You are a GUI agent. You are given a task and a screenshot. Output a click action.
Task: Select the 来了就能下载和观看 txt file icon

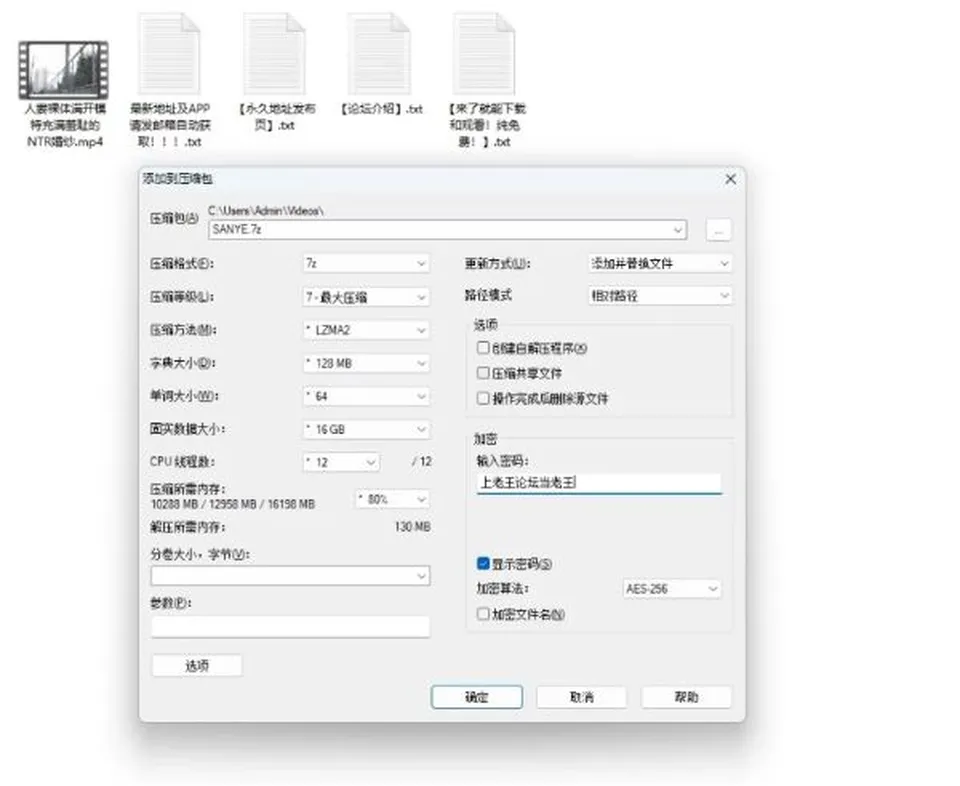(x=484, y=54)
